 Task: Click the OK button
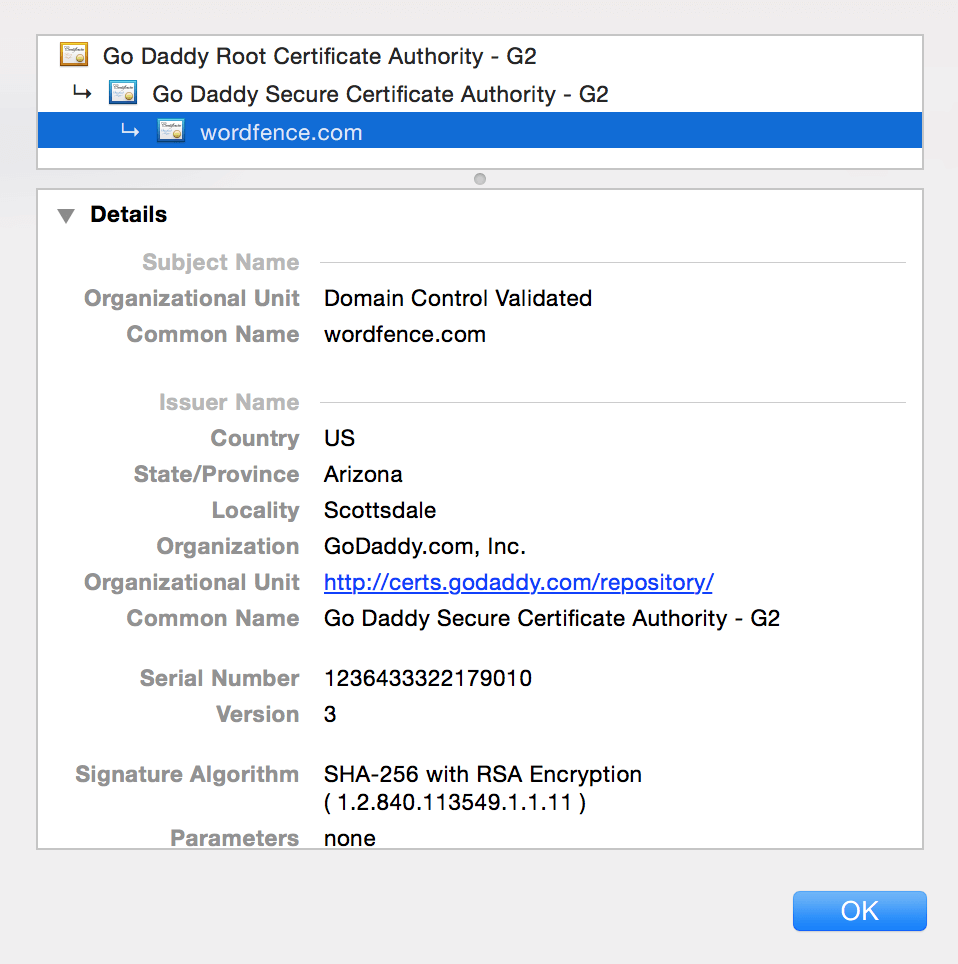coord(859,910)
